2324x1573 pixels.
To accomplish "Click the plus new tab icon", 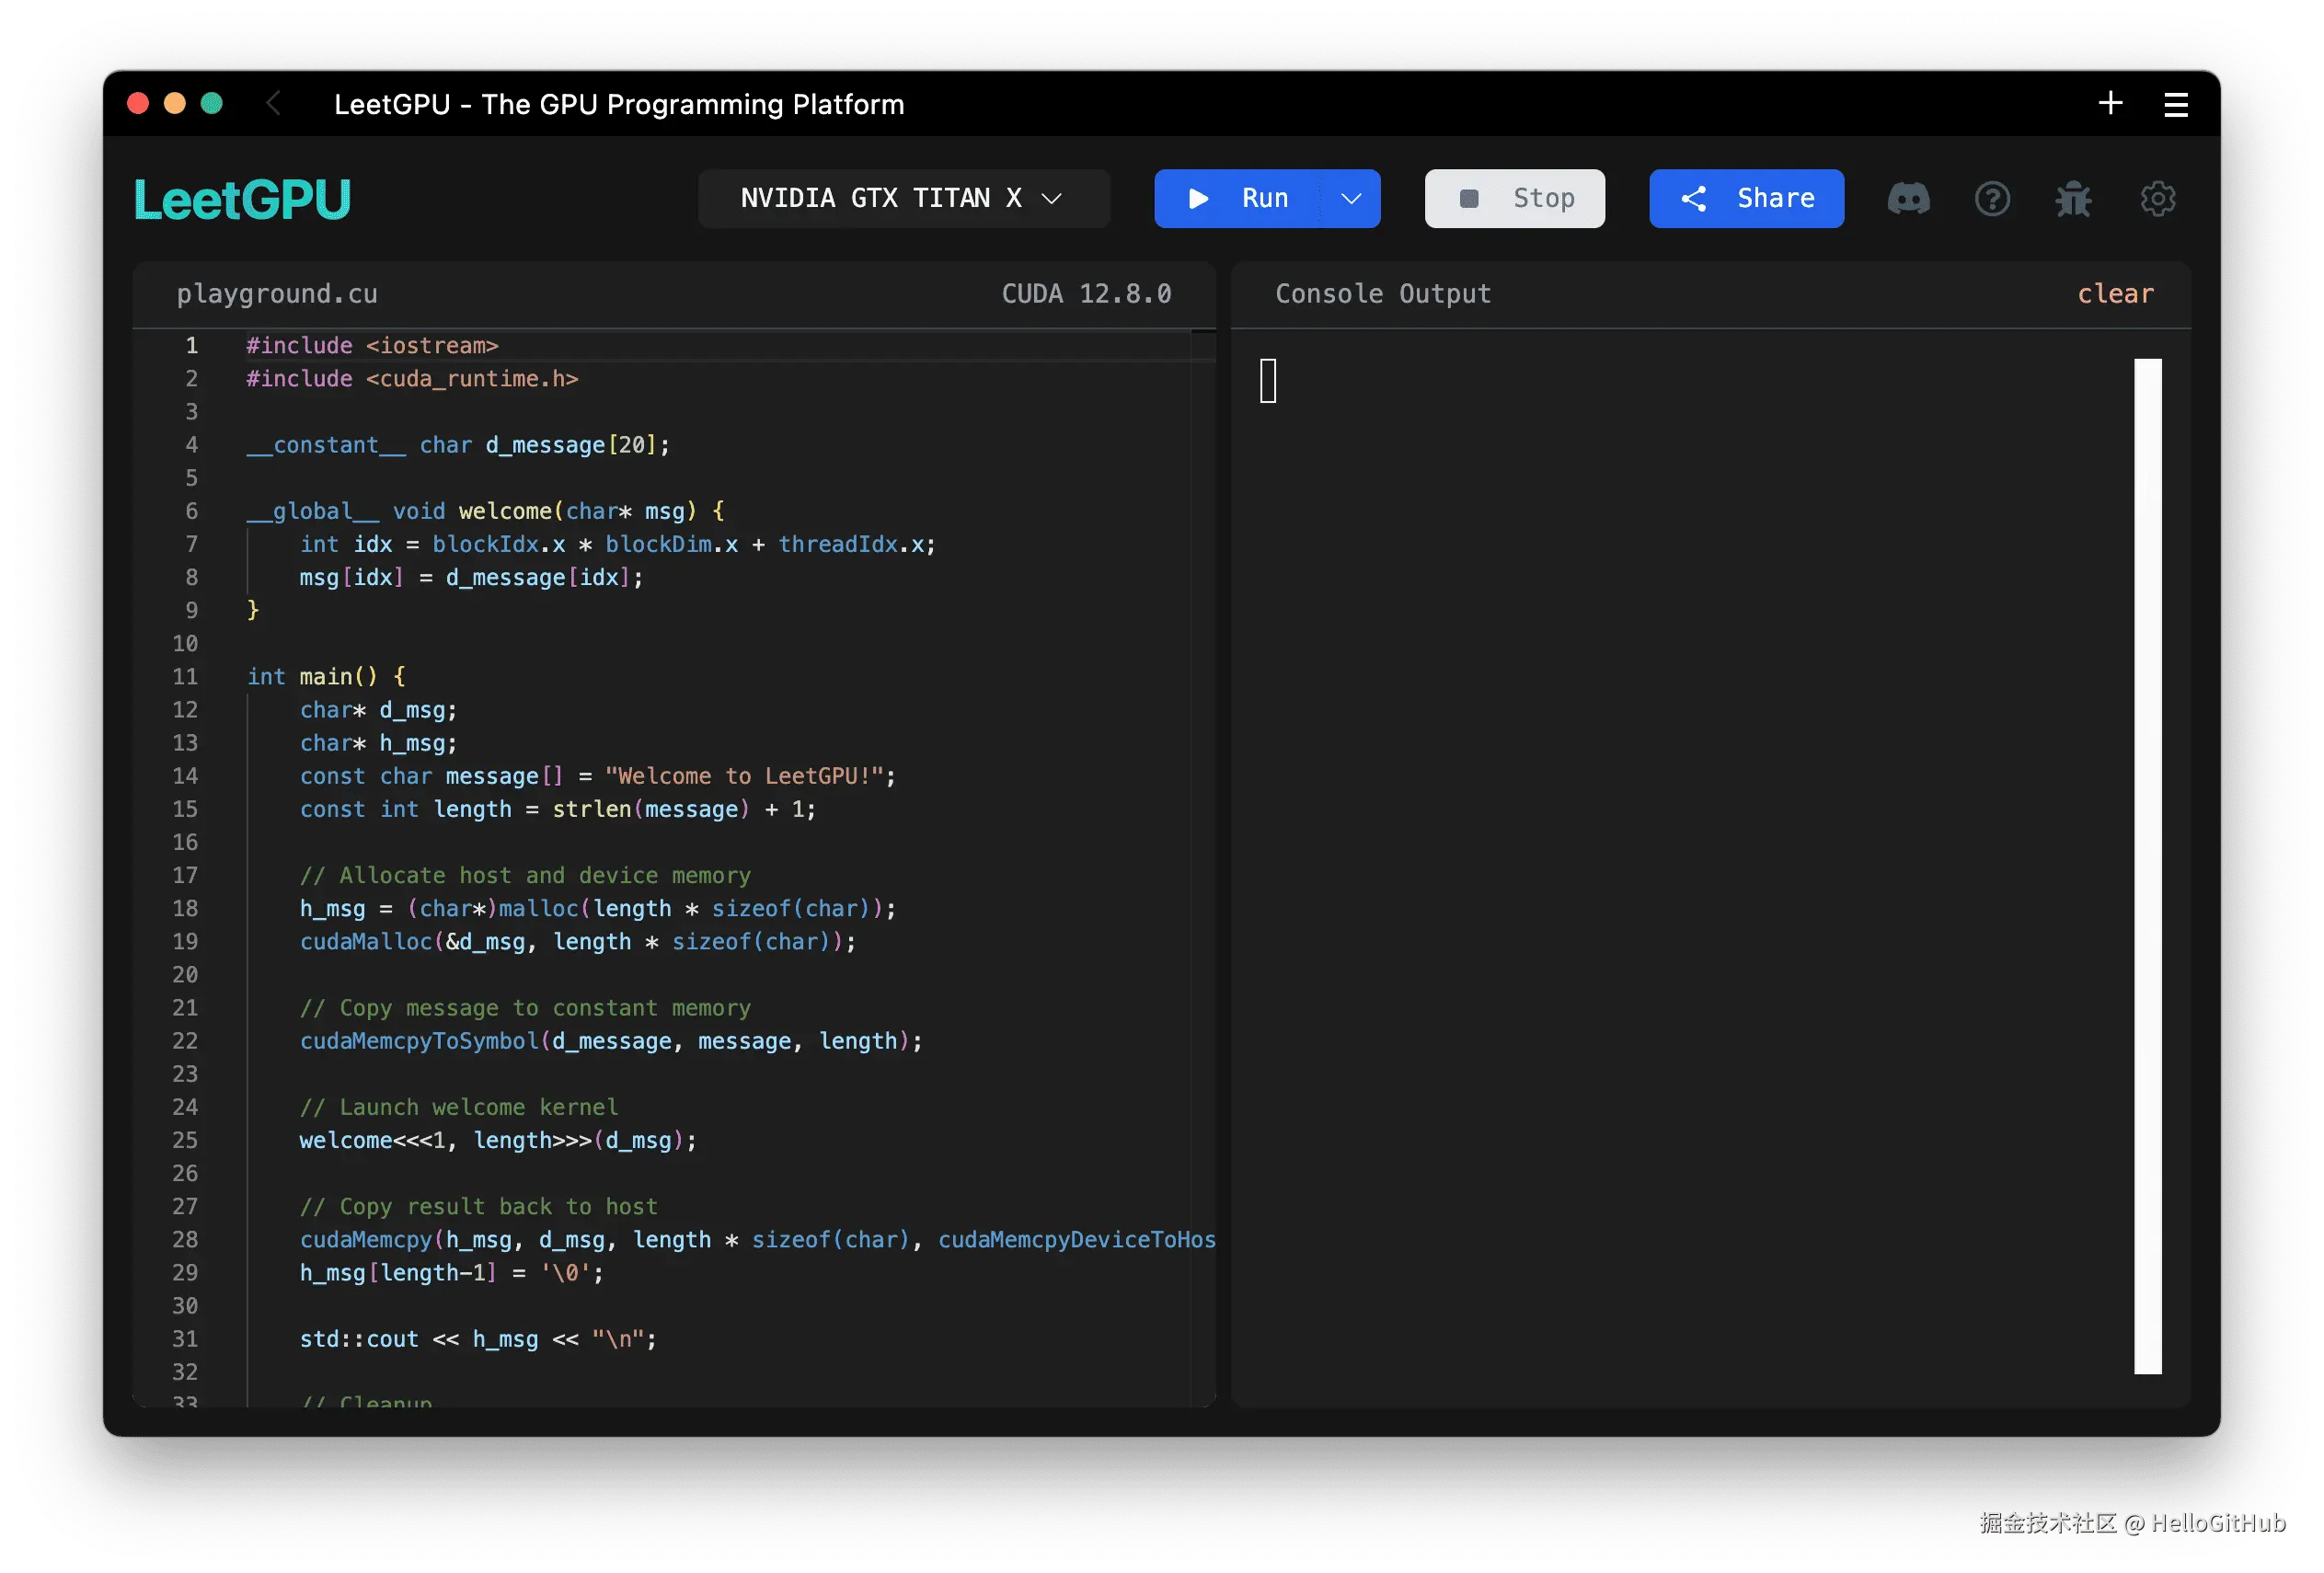I will (x=2110, y=103).
